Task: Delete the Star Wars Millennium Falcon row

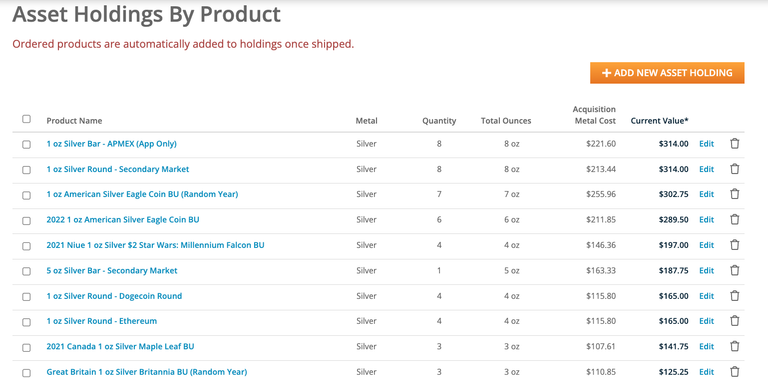Action: tap(734, 245)
